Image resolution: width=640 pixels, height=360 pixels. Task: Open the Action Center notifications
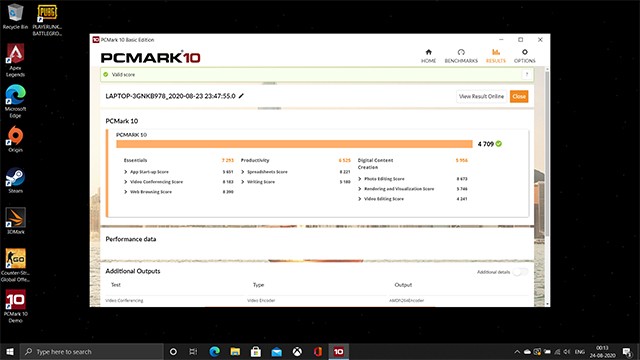click(x=627, y=351)
